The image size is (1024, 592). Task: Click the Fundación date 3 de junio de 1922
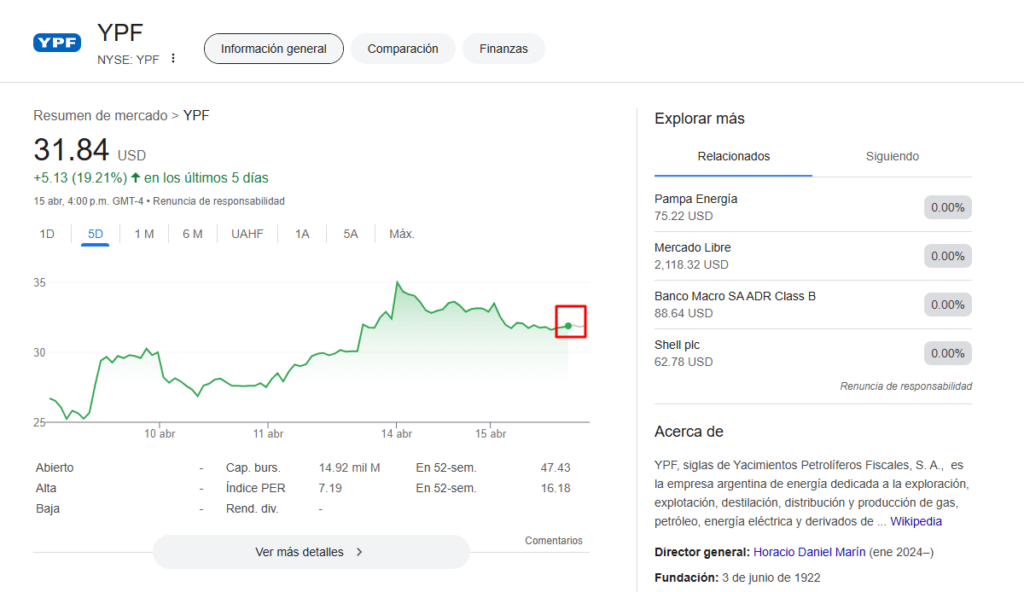(x=771, y=578)
